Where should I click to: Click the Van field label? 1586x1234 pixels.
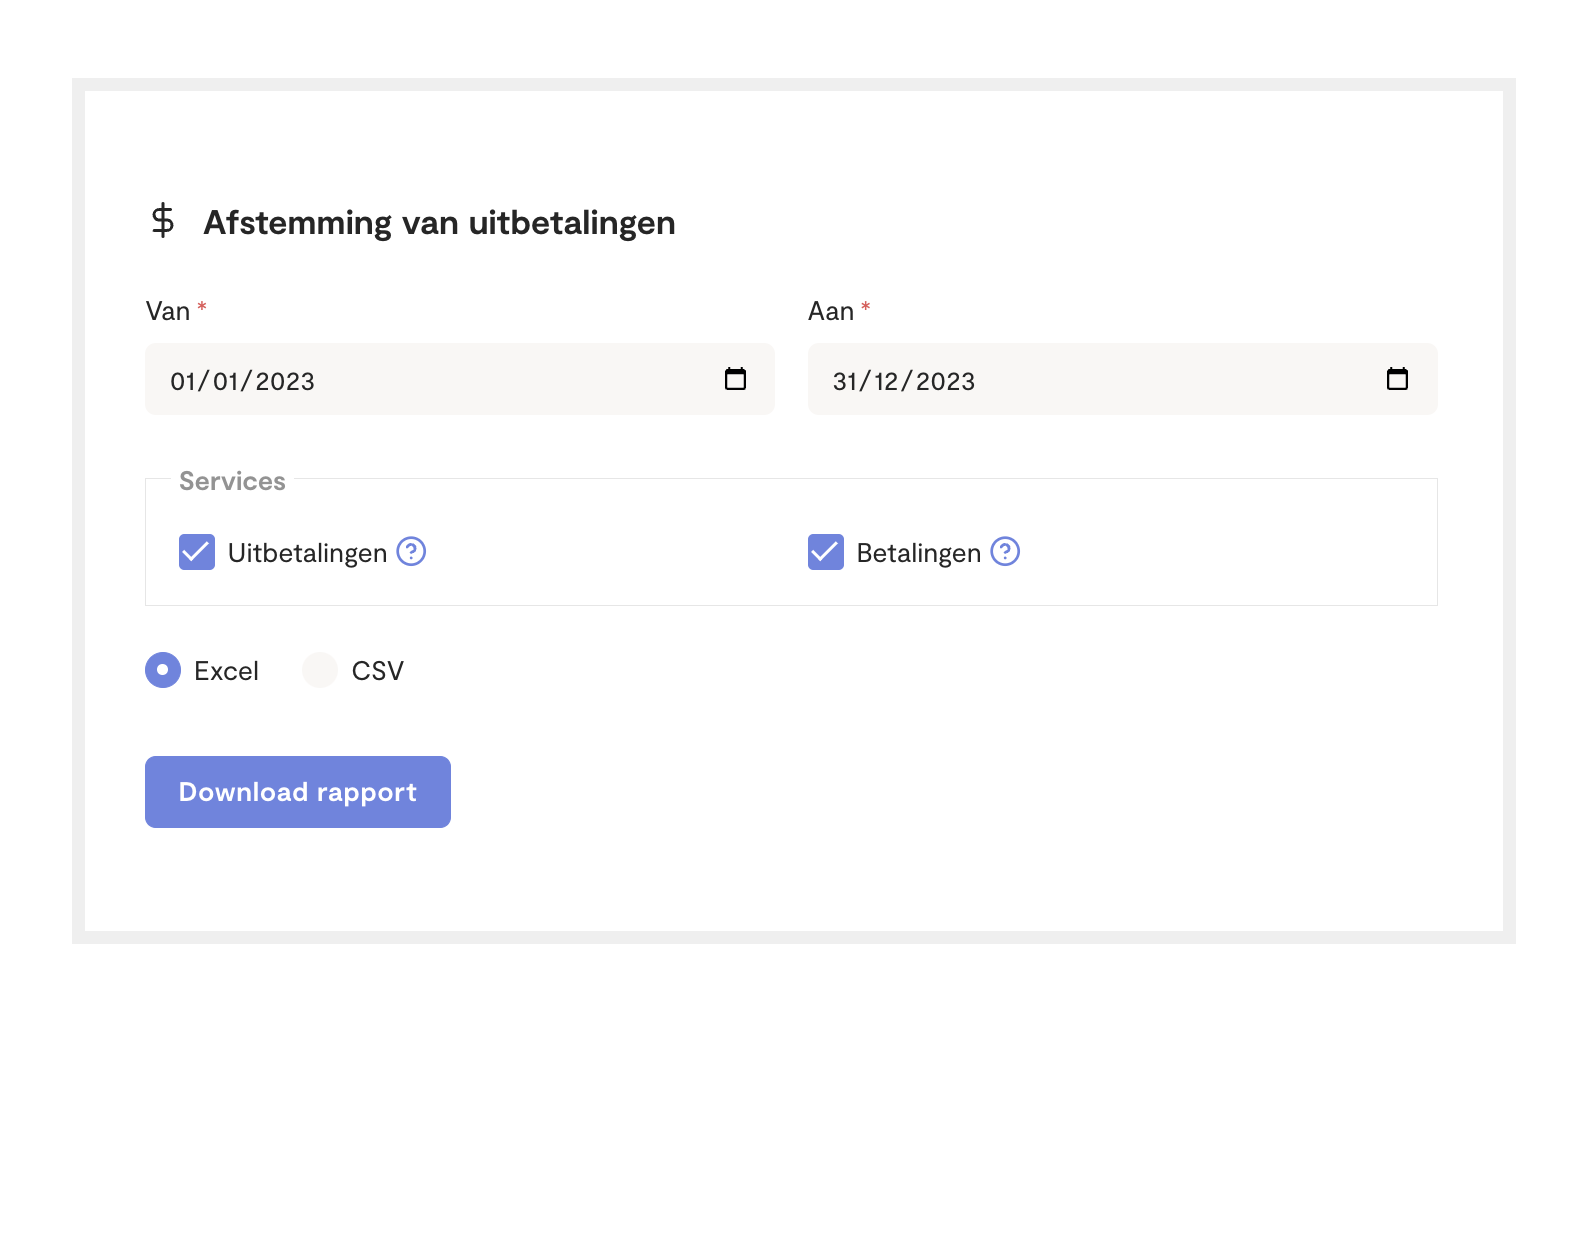tap(168, 311)
